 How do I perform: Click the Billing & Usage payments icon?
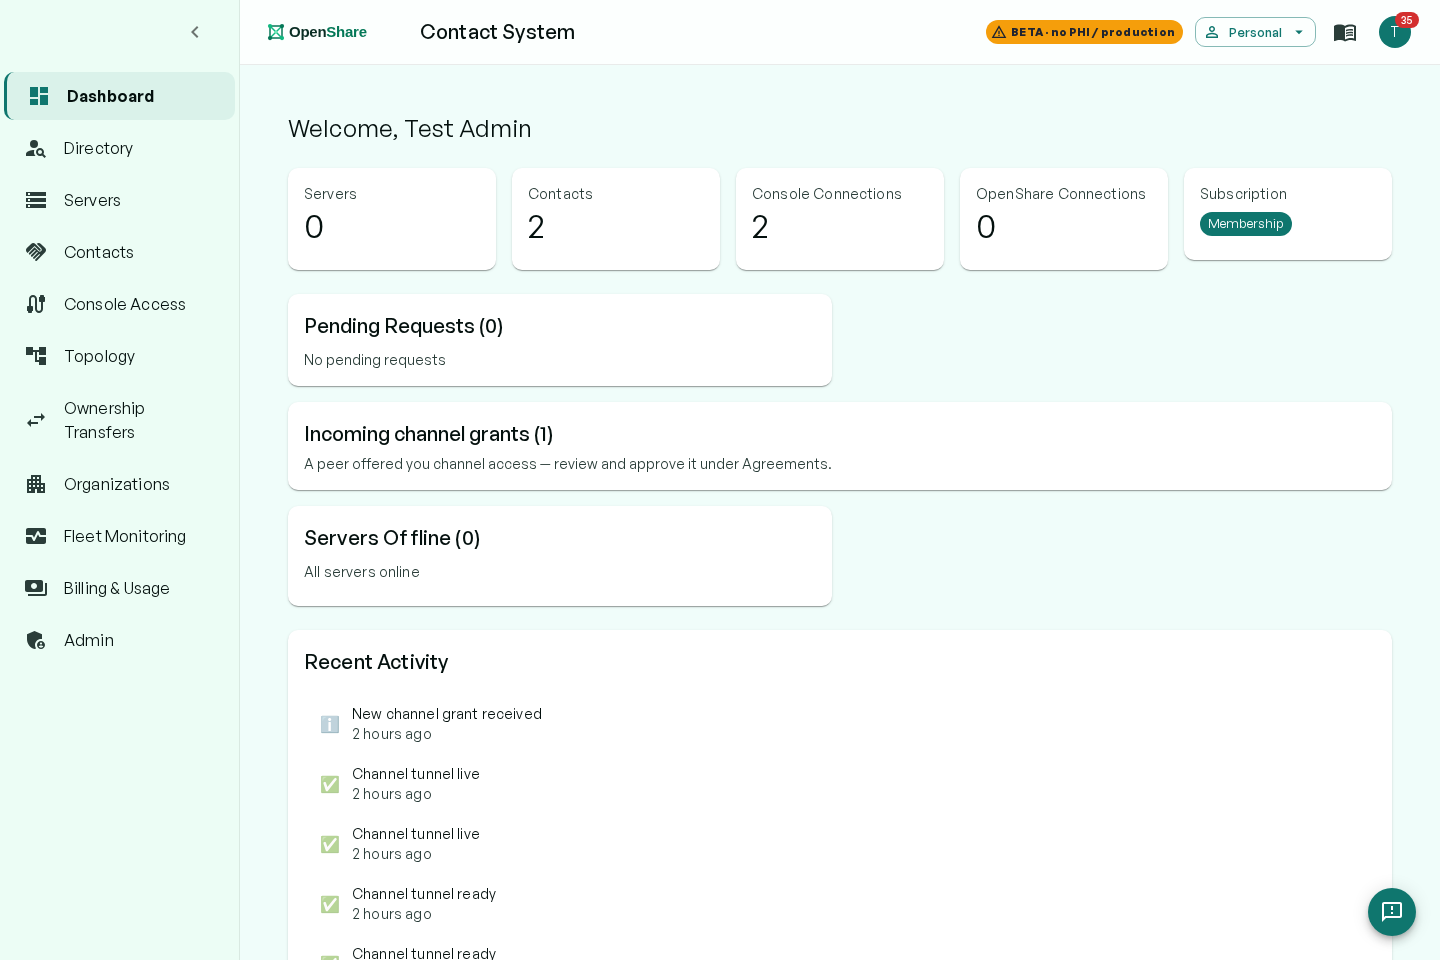[x=36, y=588]
